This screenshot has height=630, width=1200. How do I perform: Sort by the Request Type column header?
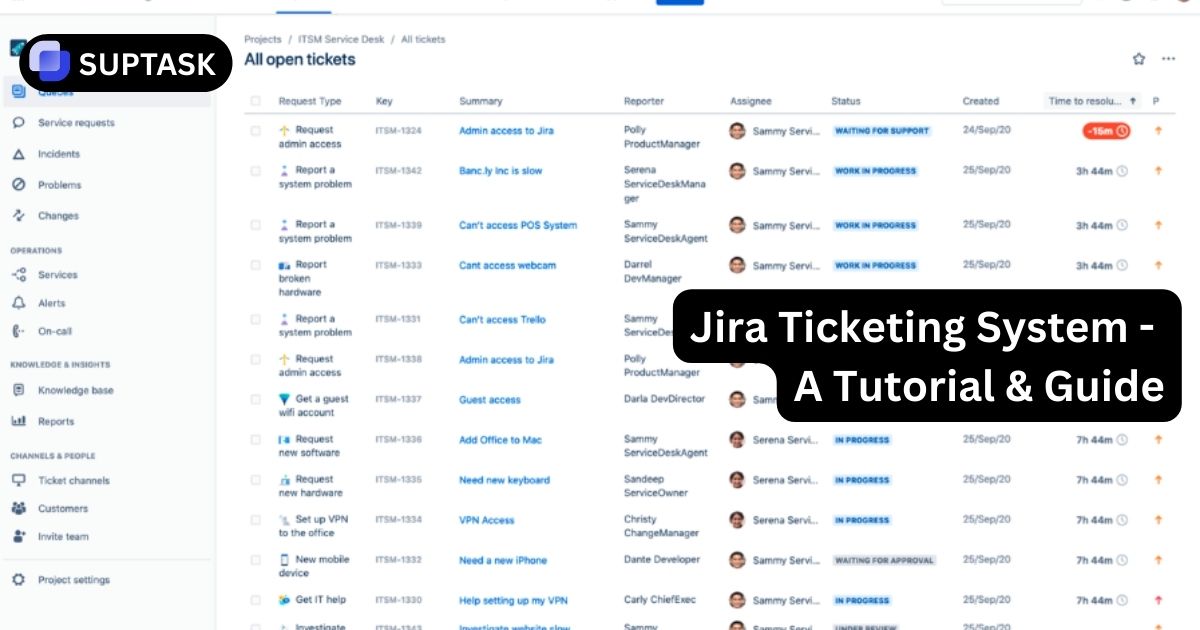pos(310,101)
